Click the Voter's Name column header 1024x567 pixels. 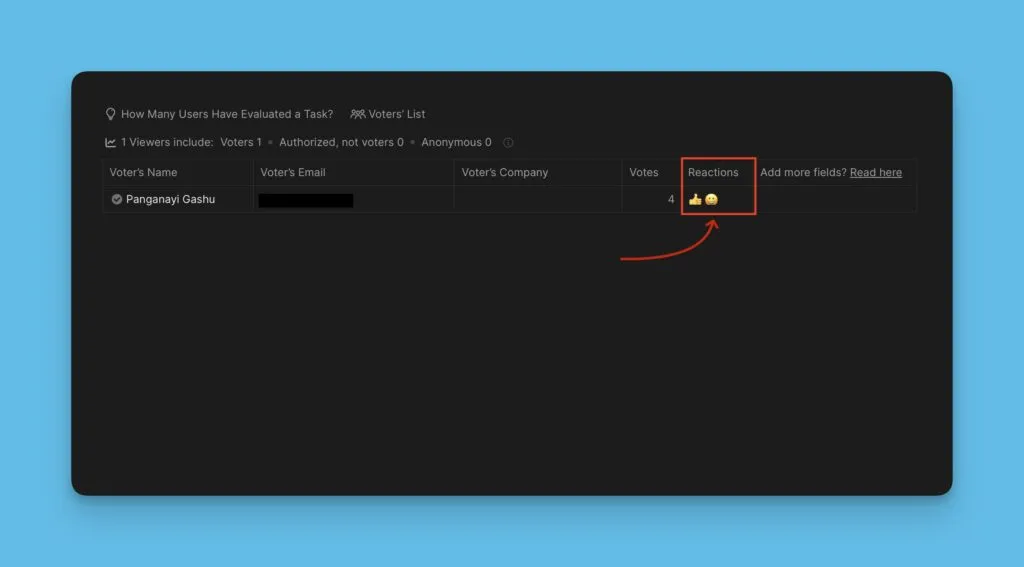click(x=143, y=173)
